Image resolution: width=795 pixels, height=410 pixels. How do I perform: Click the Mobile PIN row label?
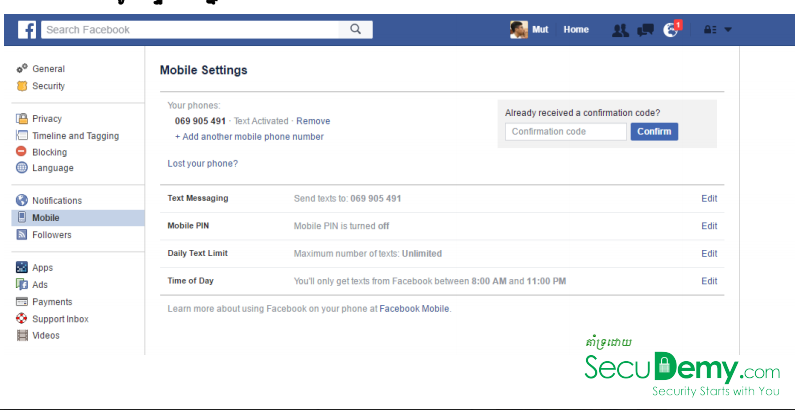coord(188,226)
